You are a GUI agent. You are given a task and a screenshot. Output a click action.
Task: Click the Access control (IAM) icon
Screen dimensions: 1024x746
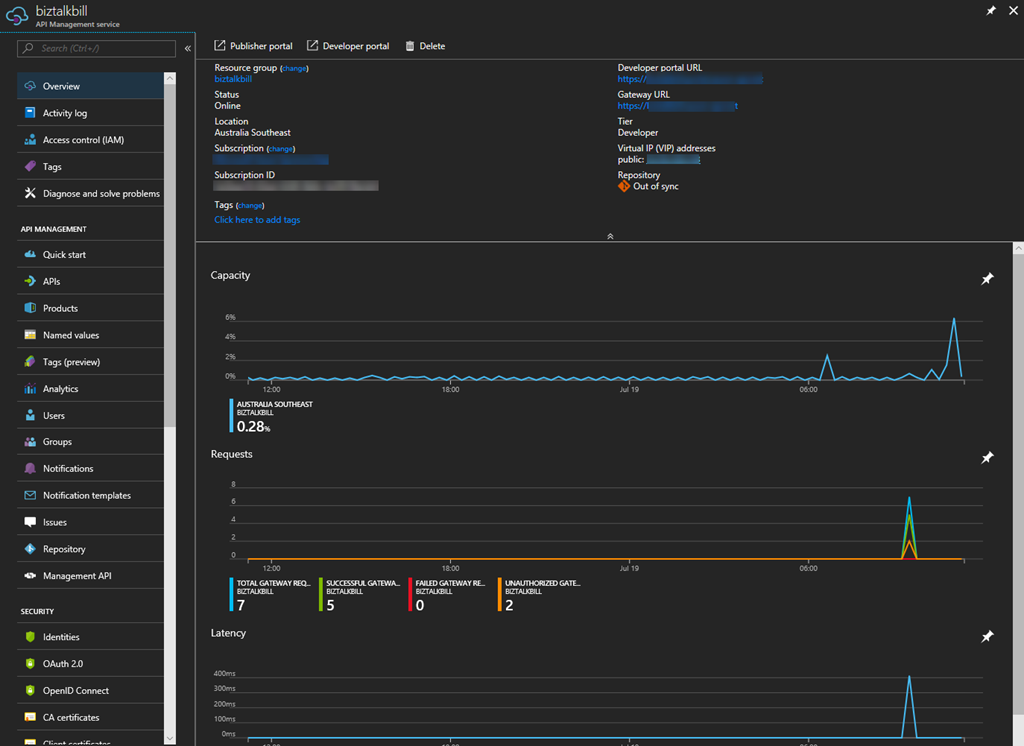[30, 140]
